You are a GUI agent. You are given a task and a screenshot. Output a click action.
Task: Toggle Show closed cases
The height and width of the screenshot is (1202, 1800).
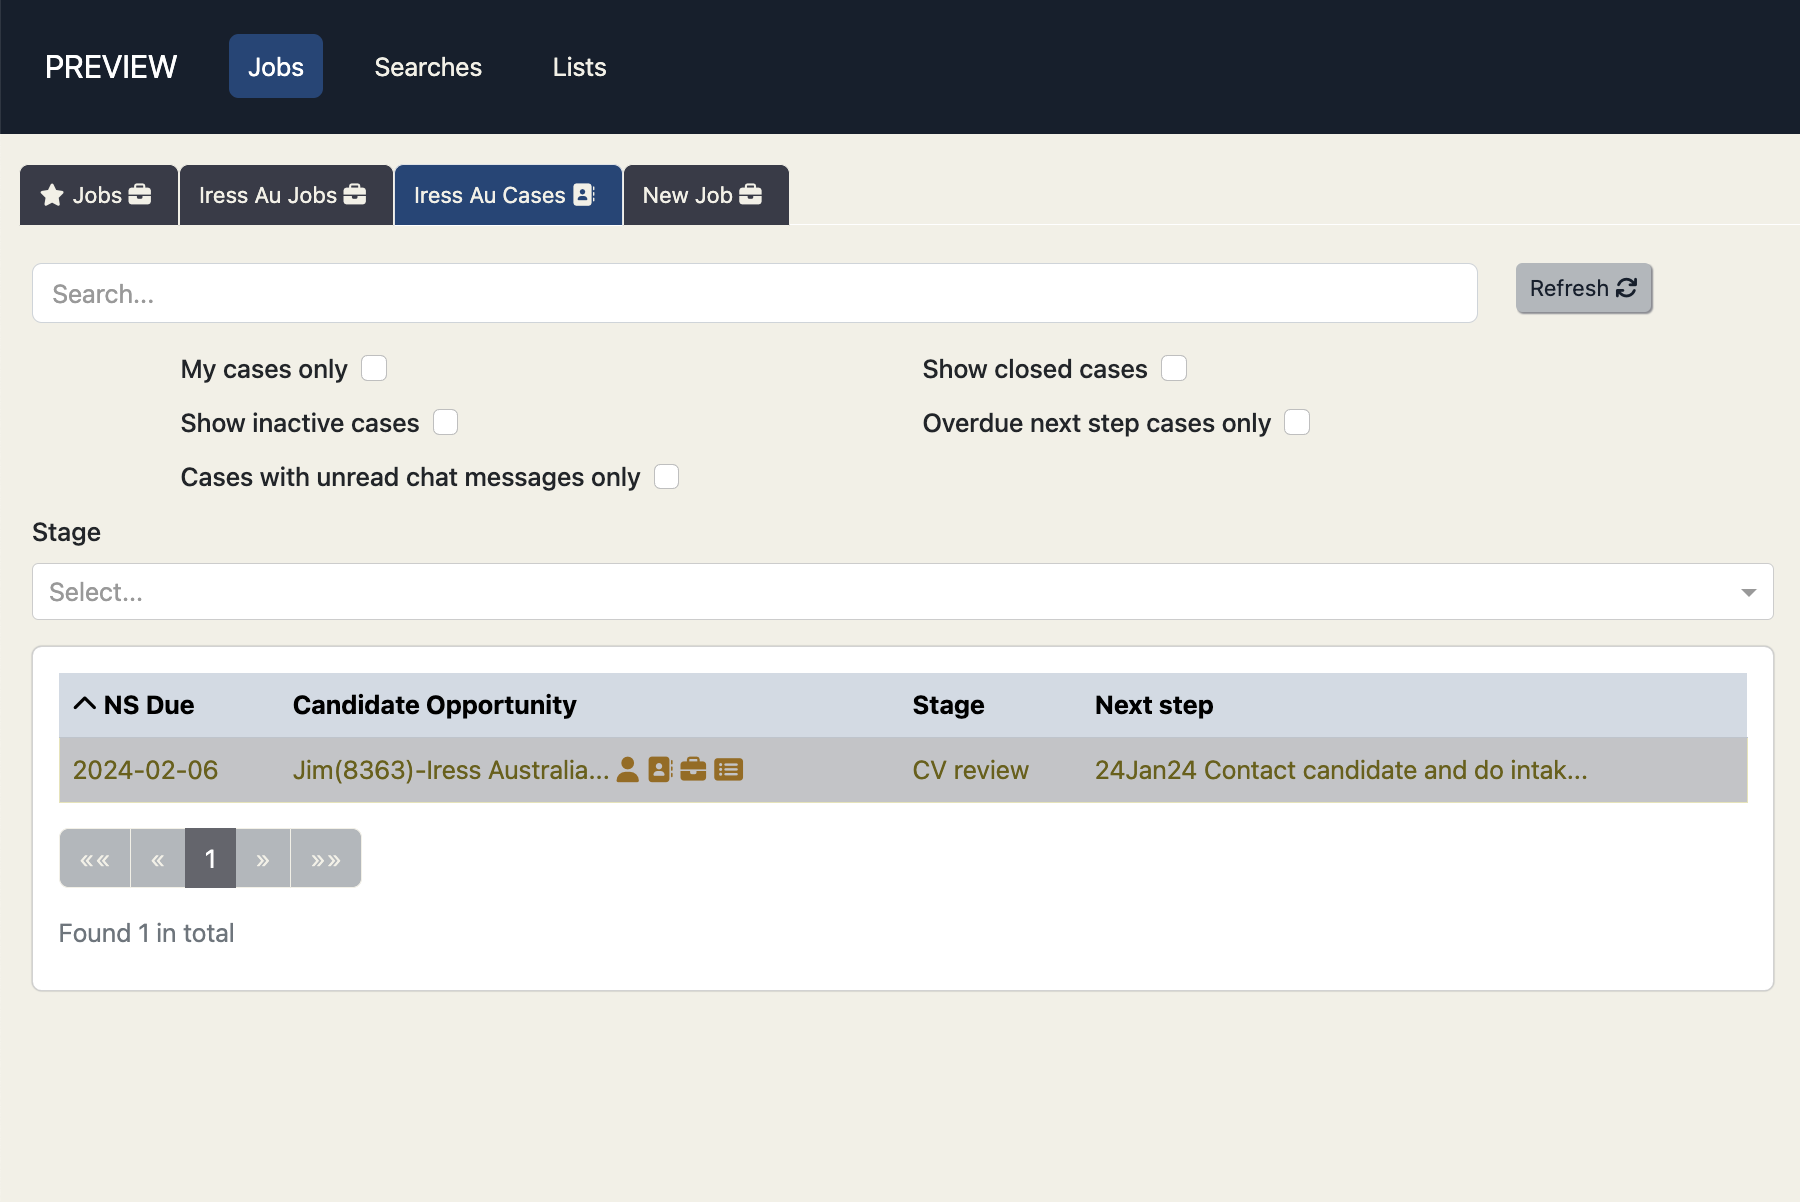(x=1174, y=368)
